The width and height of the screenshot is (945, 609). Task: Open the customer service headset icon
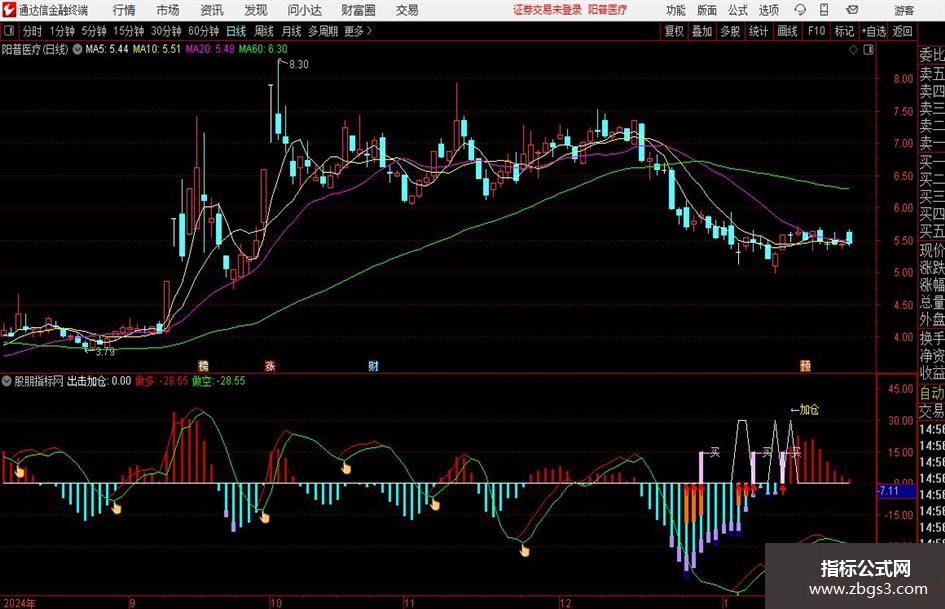click(800, 10)
